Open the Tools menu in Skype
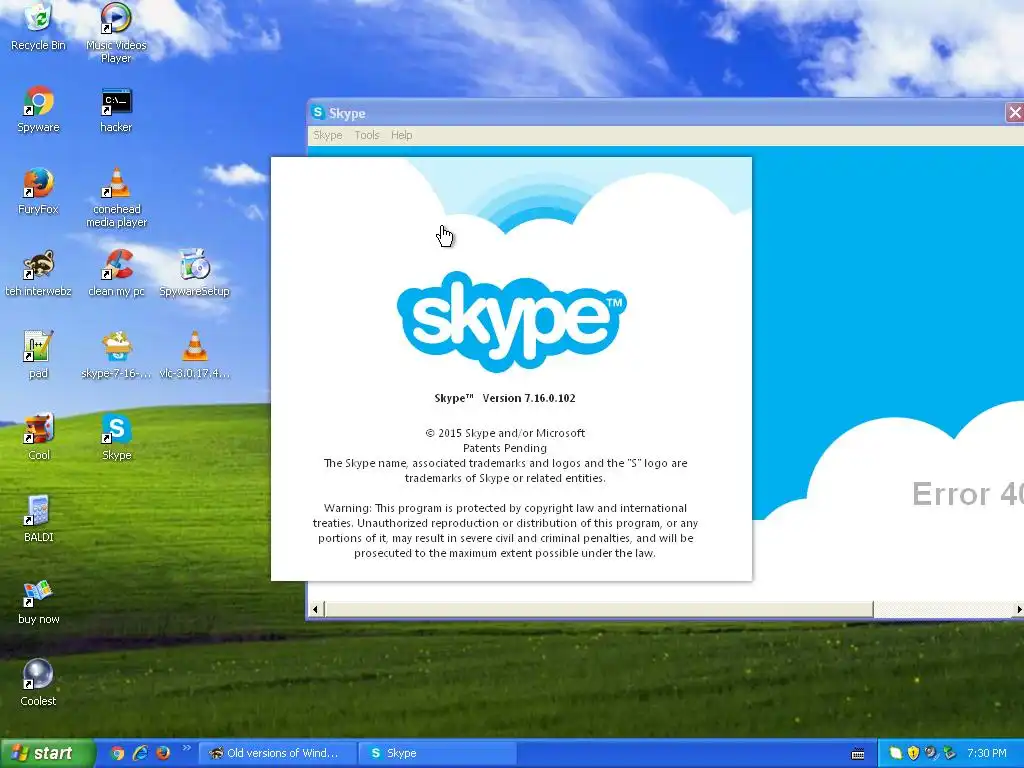The image size is (1024, 768). pyautogui.click(x=367, y=135)
